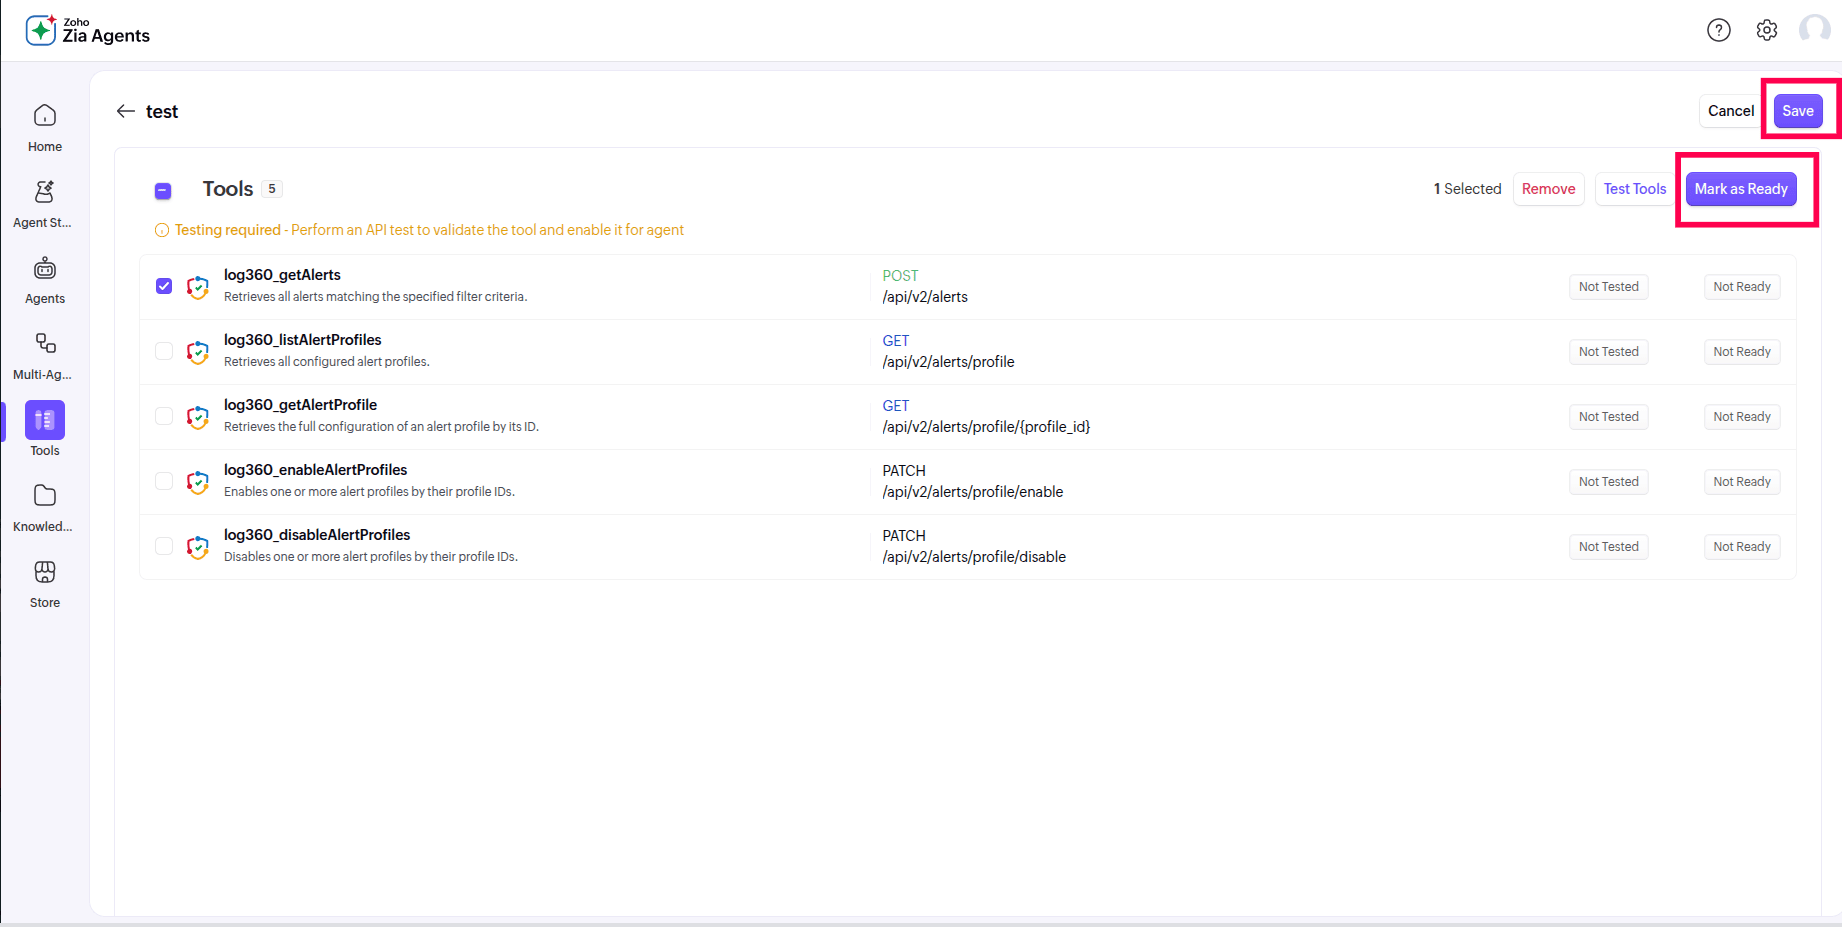Screen dimensions: 1842x927
Task: Open Store in sidebar
Action: (x=45, y=585)
